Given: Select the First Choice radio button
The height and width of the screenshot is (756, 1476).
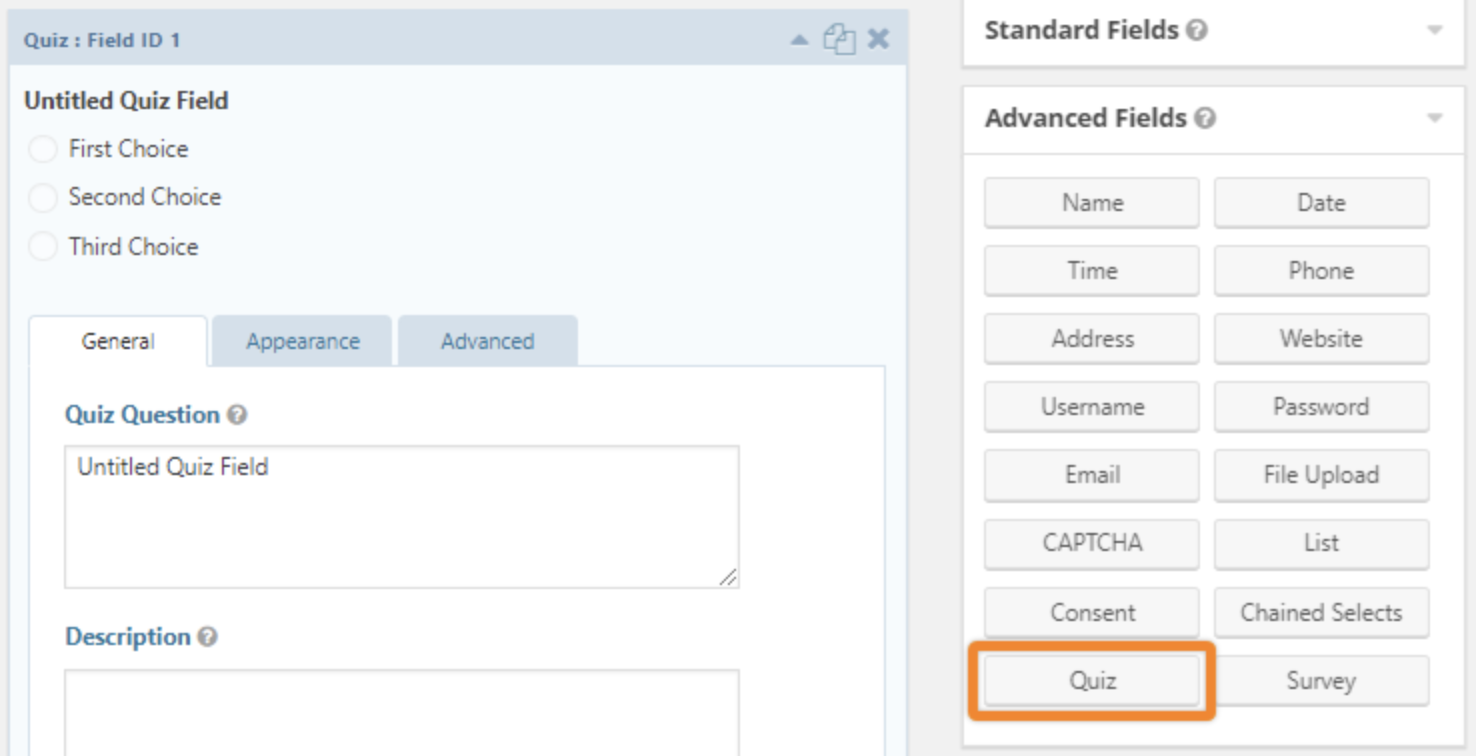Looking at the screenshot, I should pos(42,148).
